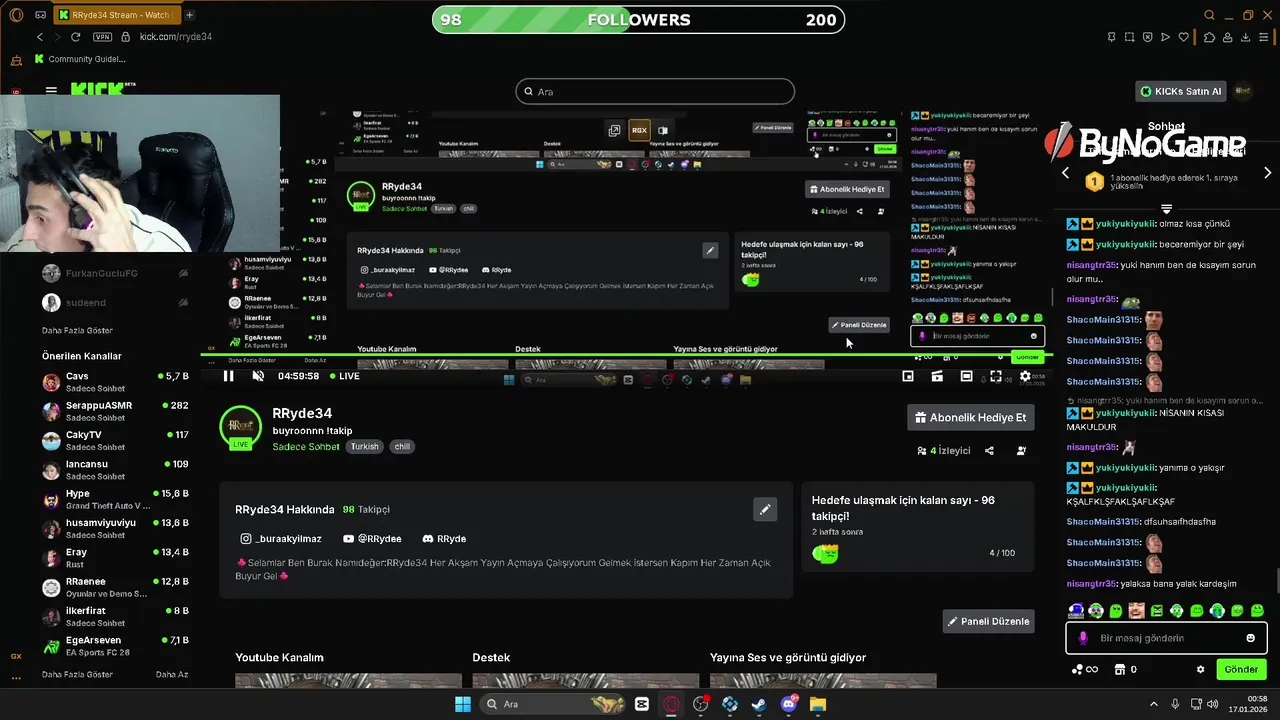The height and width of the screenshot is (720, 1280).
Task: Open the RRyde Discord link
Action: click(x=445, y=539)
